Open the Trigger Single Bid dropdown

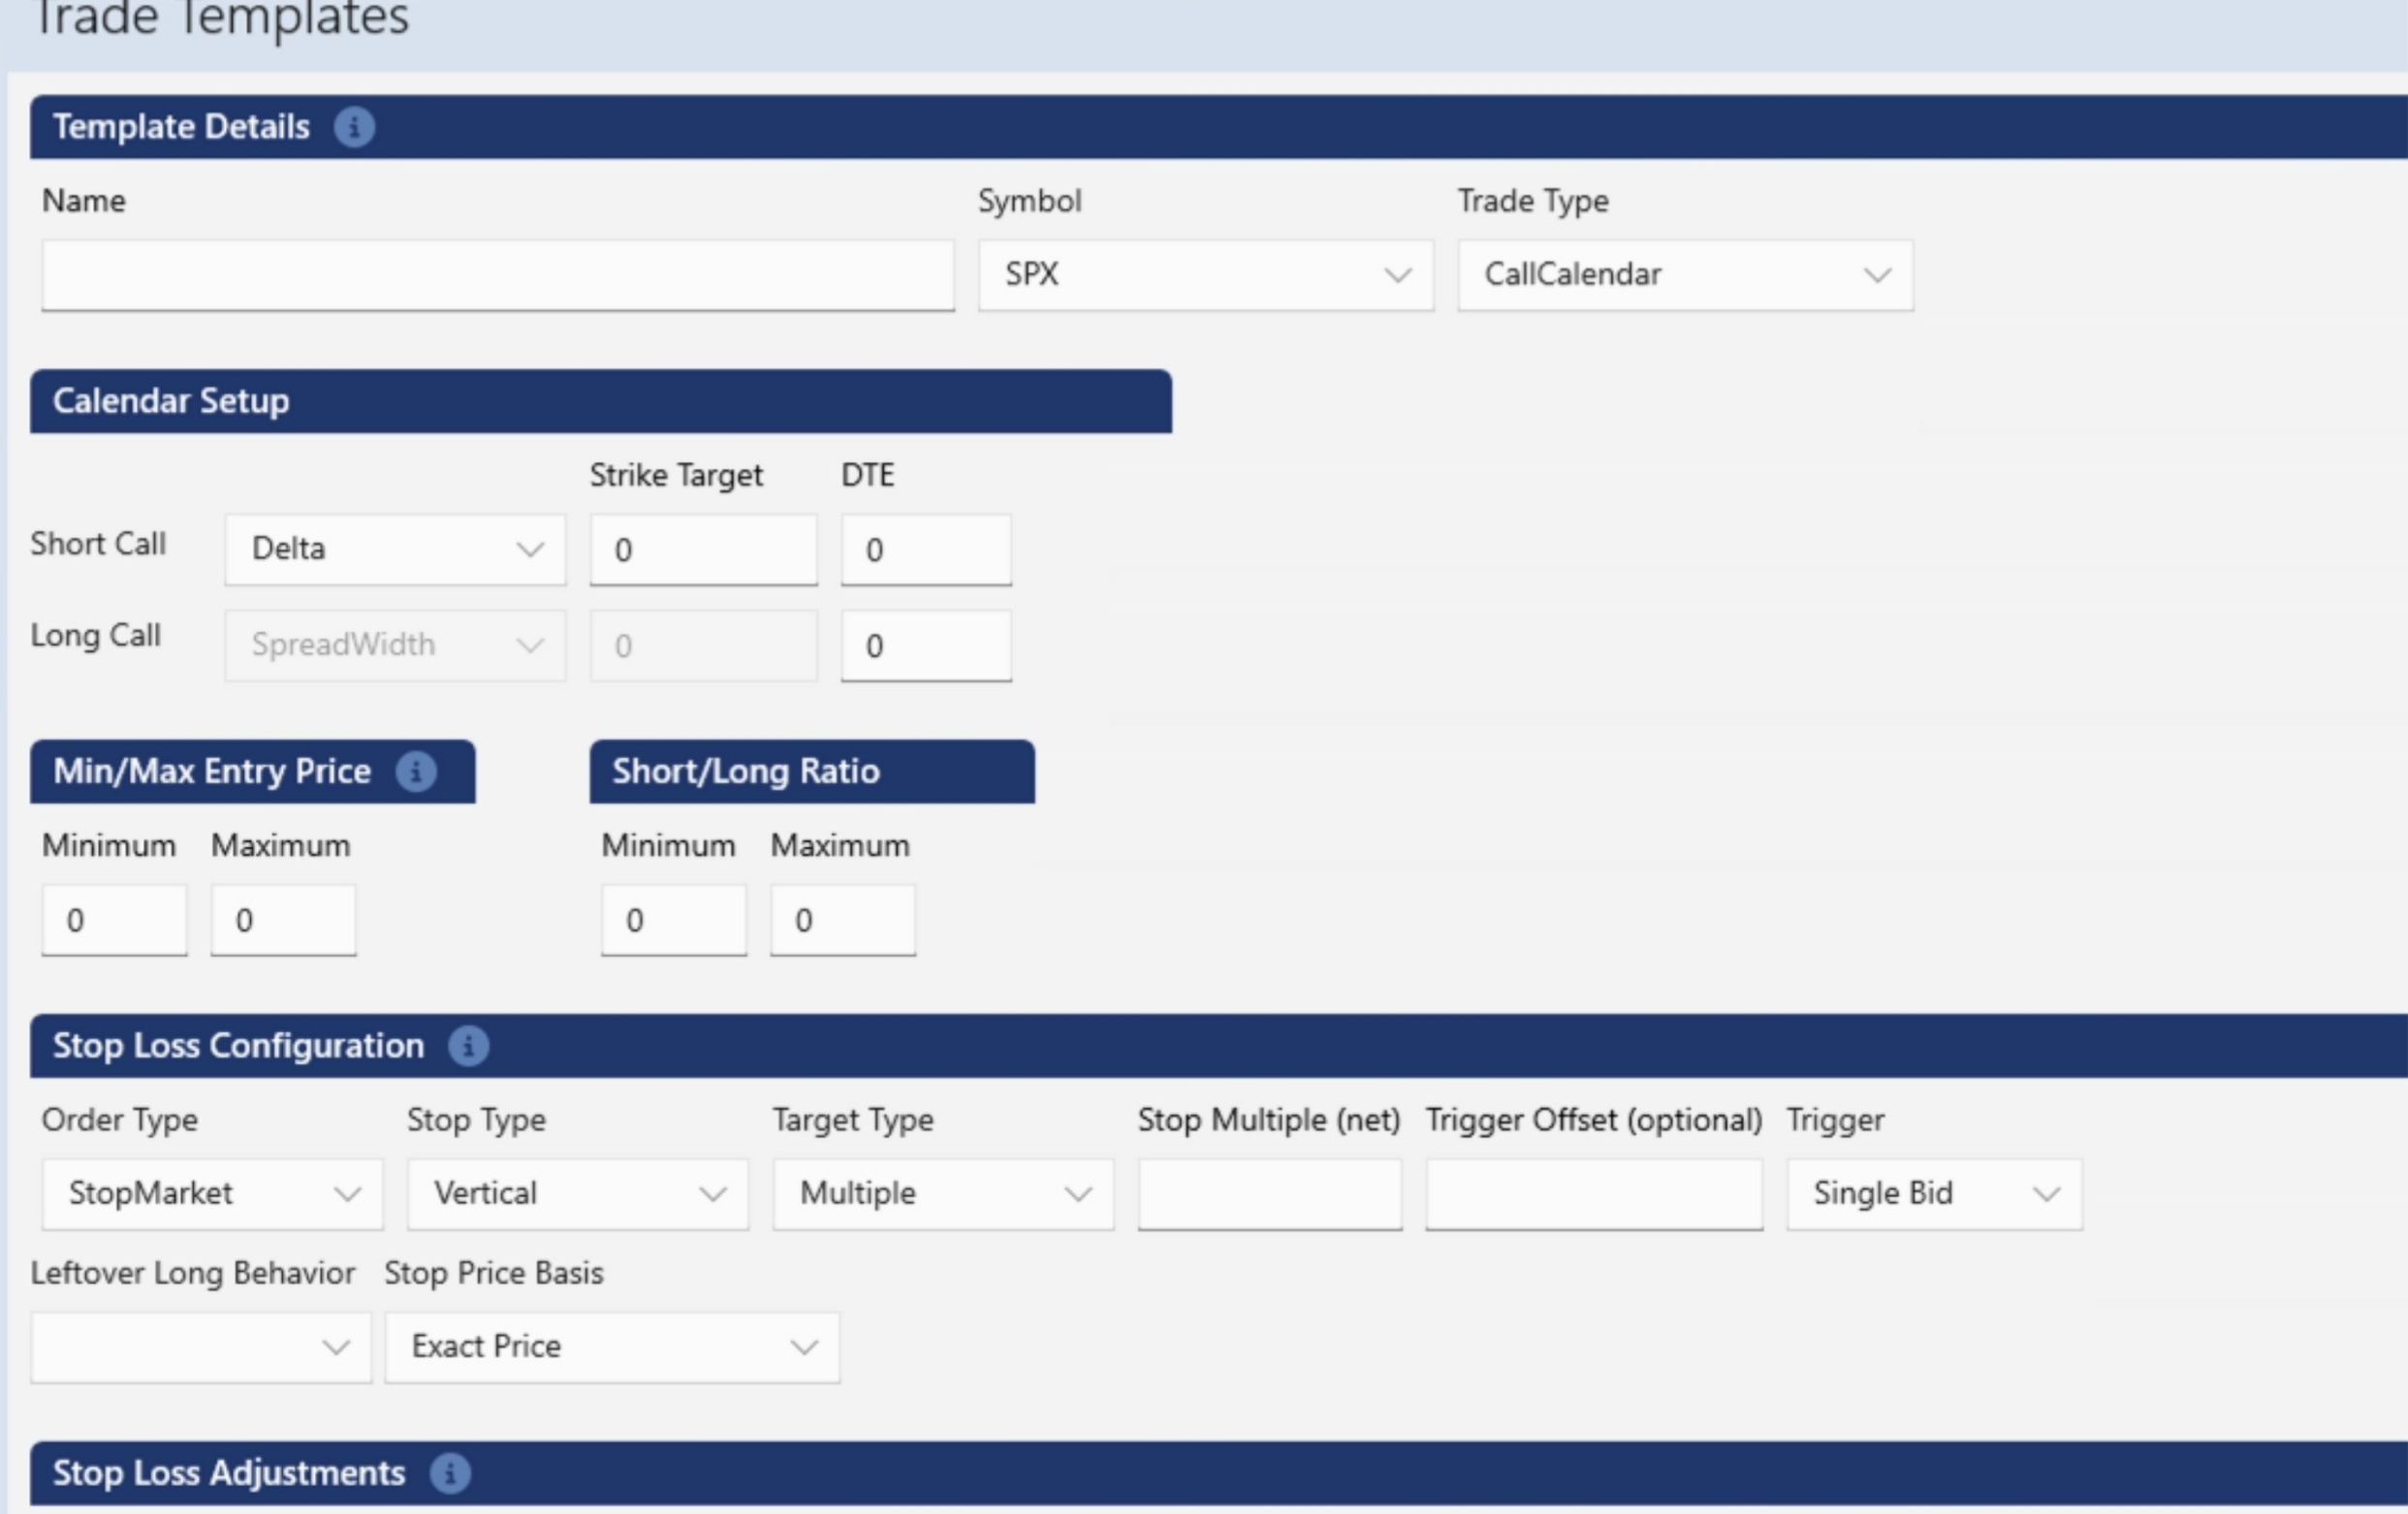[1934, 1193]
